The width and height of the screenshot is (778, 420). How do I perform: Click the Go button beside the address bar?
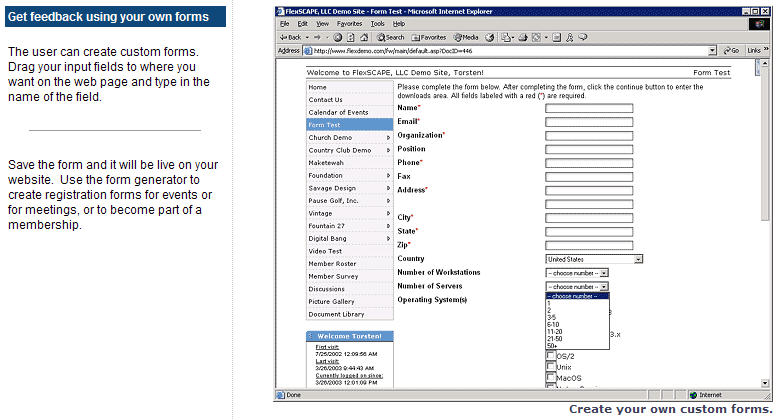click(731, 50)
